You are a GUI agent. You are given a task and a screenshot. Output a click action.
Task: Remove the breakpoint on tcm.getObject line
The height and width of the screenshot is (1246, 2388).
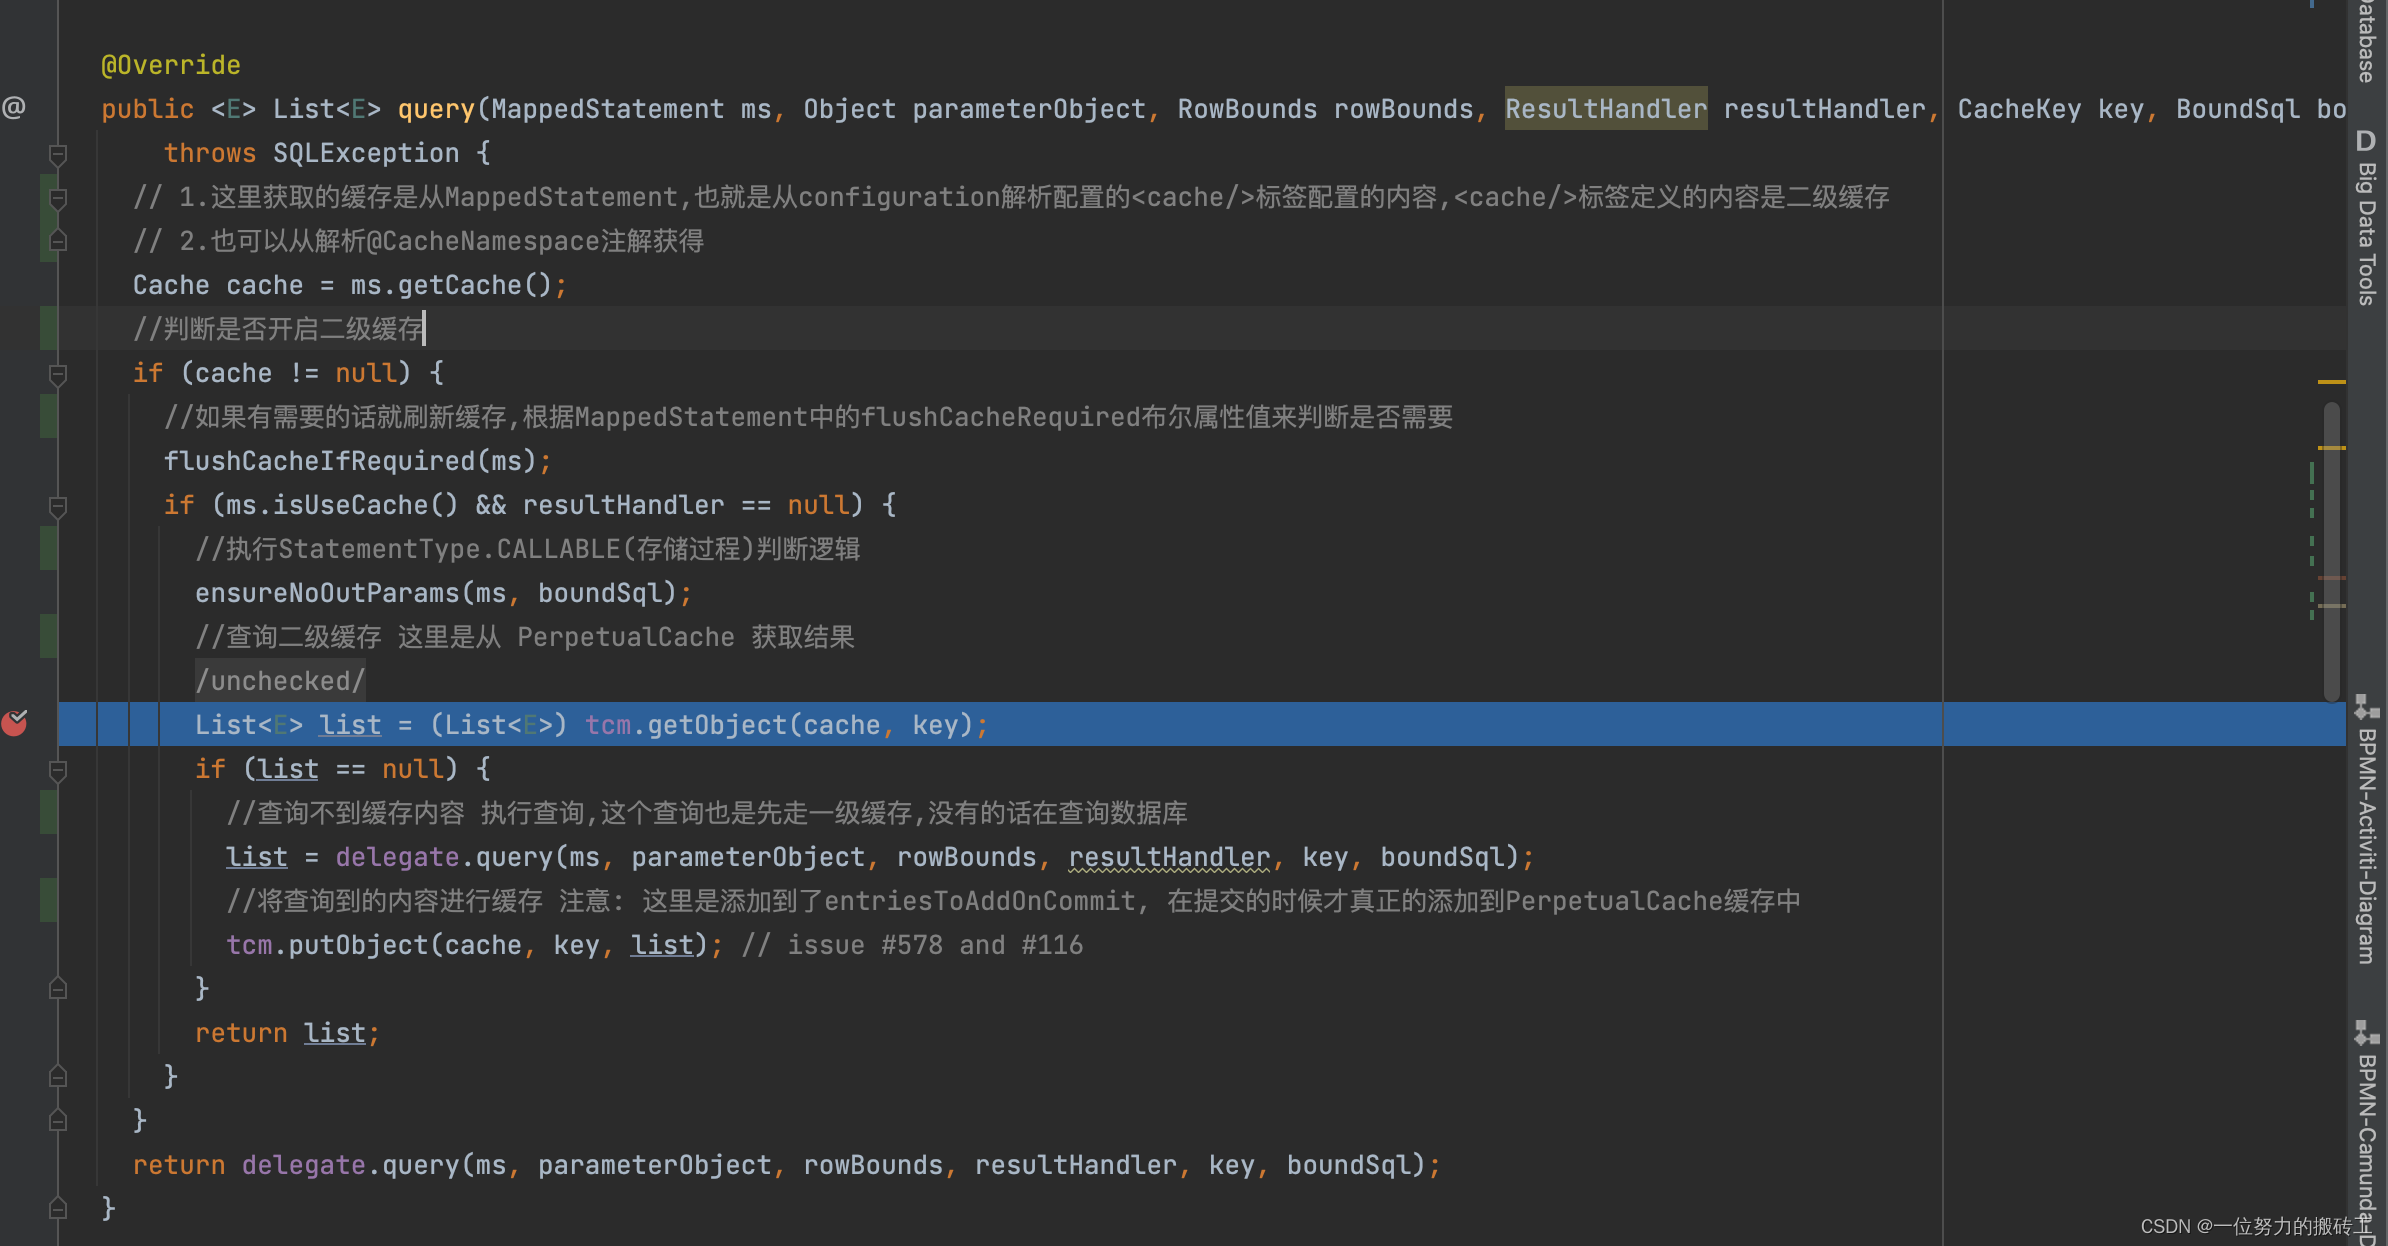click(x=14, y=723)
